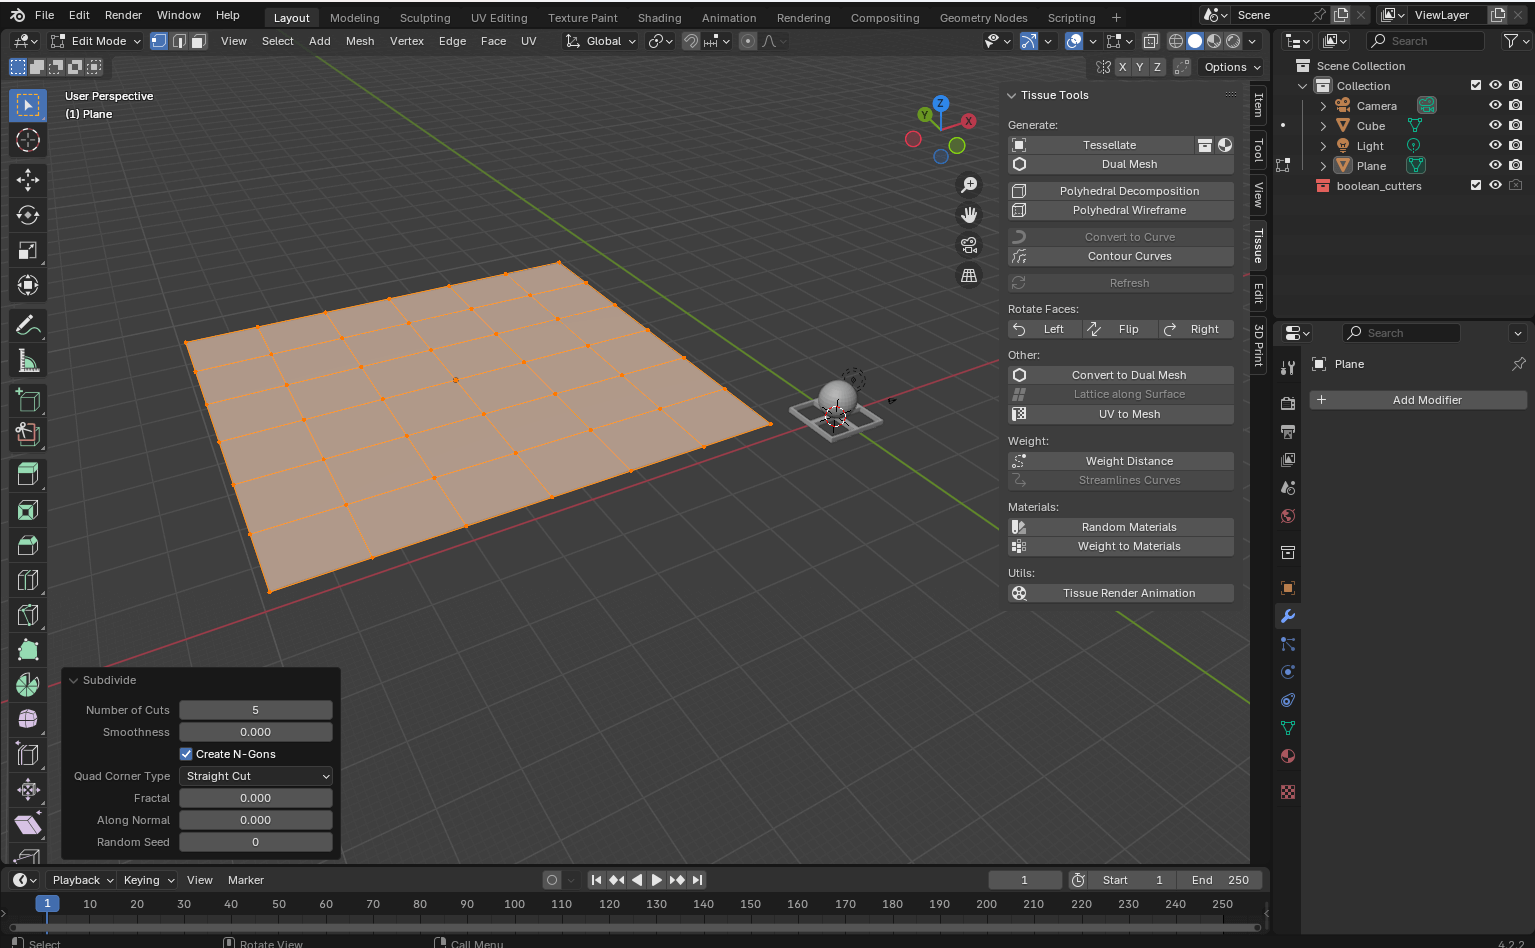Select the Transform tool
The height and width of the screenshot is (948, 1535).
28,285
